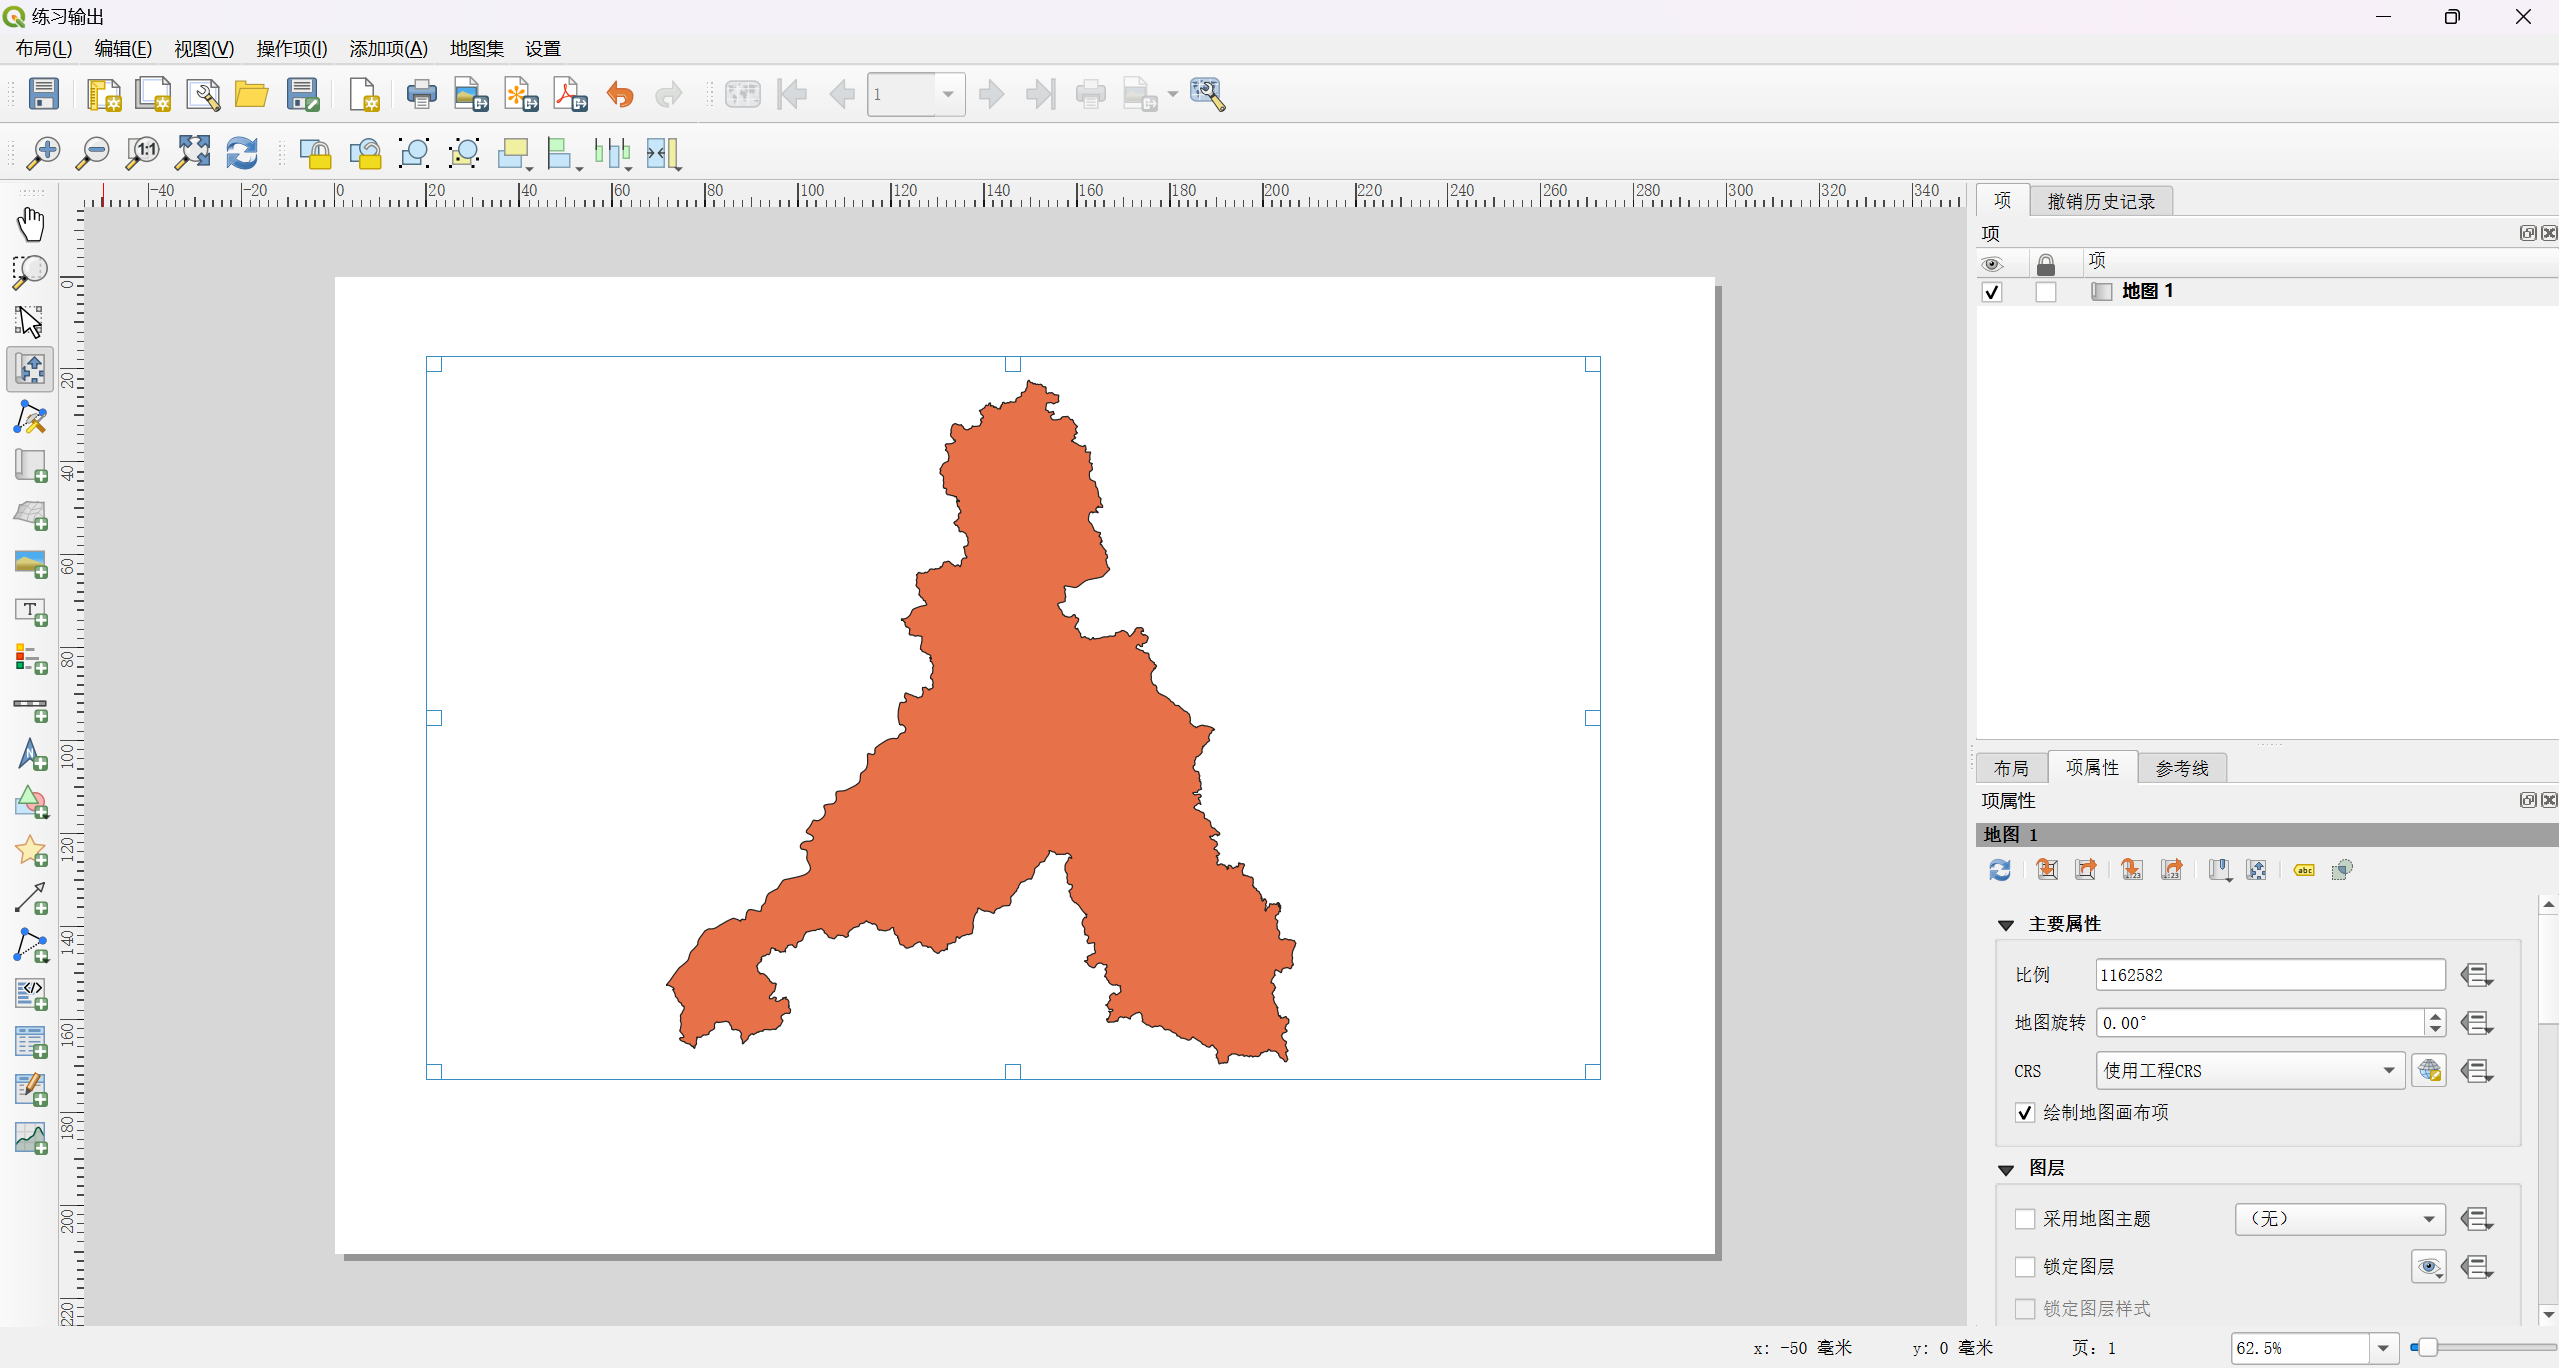Switch to 参考线 tab
This screenshot has width=2559, height=1368.
[x=2182, y=768]
